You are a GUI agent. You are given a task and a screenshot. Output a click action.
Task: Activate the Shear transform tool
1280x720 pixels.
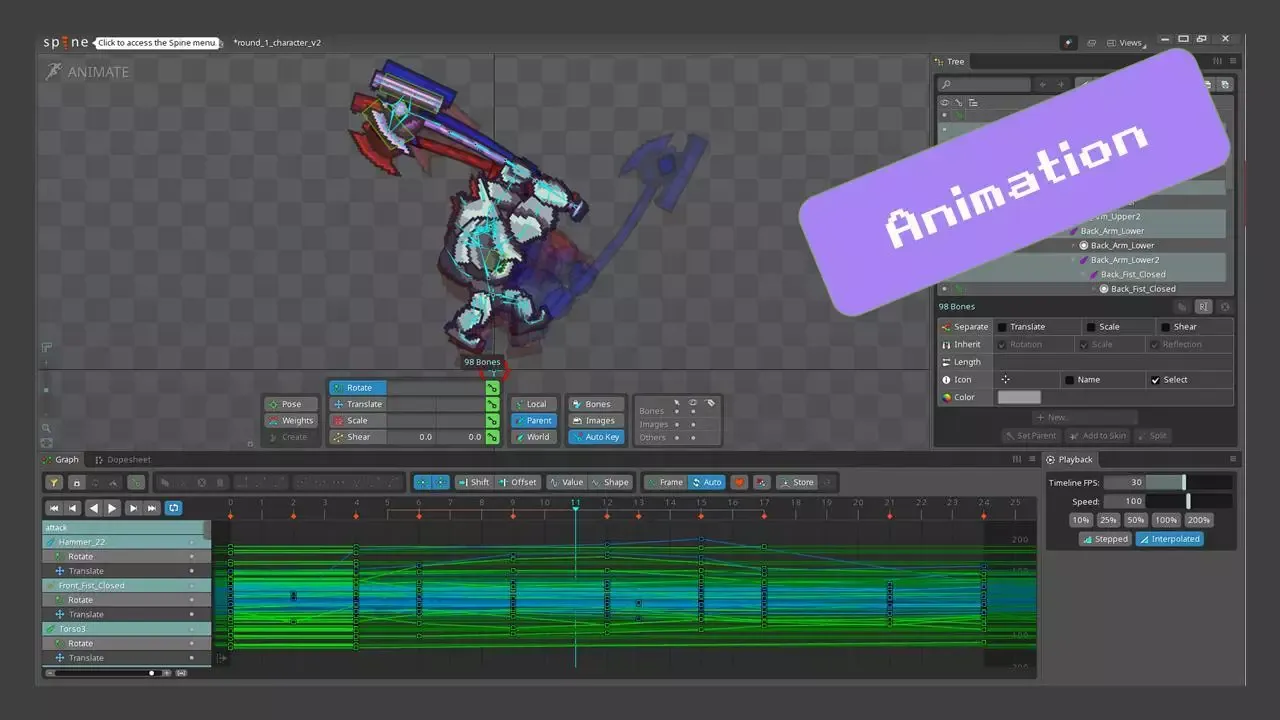tap(358, 437)
